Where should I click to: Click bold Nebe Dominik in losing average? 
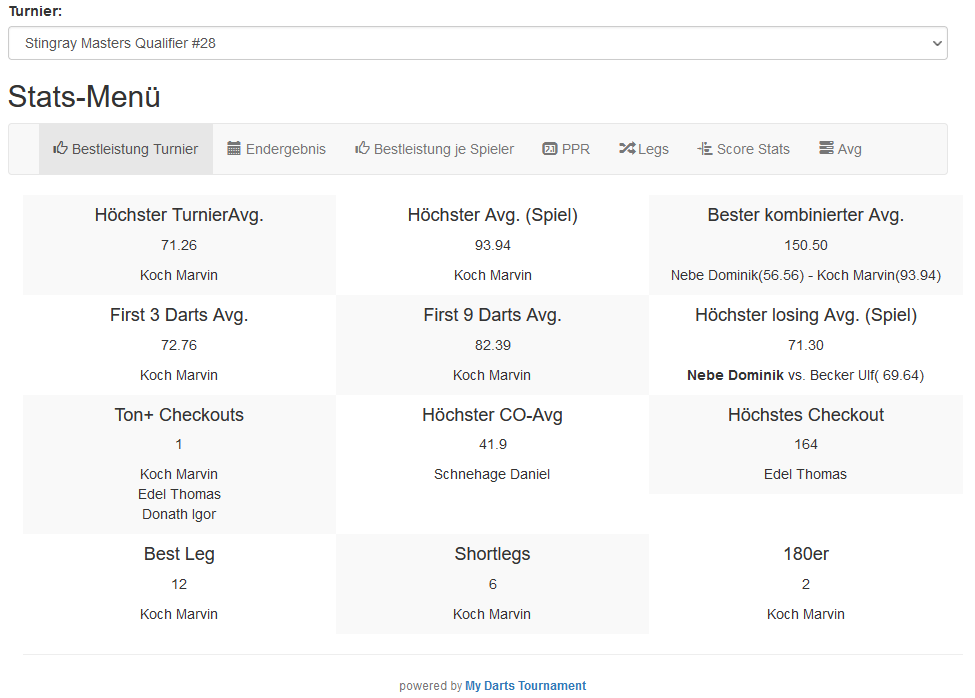click(x=735, y=375)
